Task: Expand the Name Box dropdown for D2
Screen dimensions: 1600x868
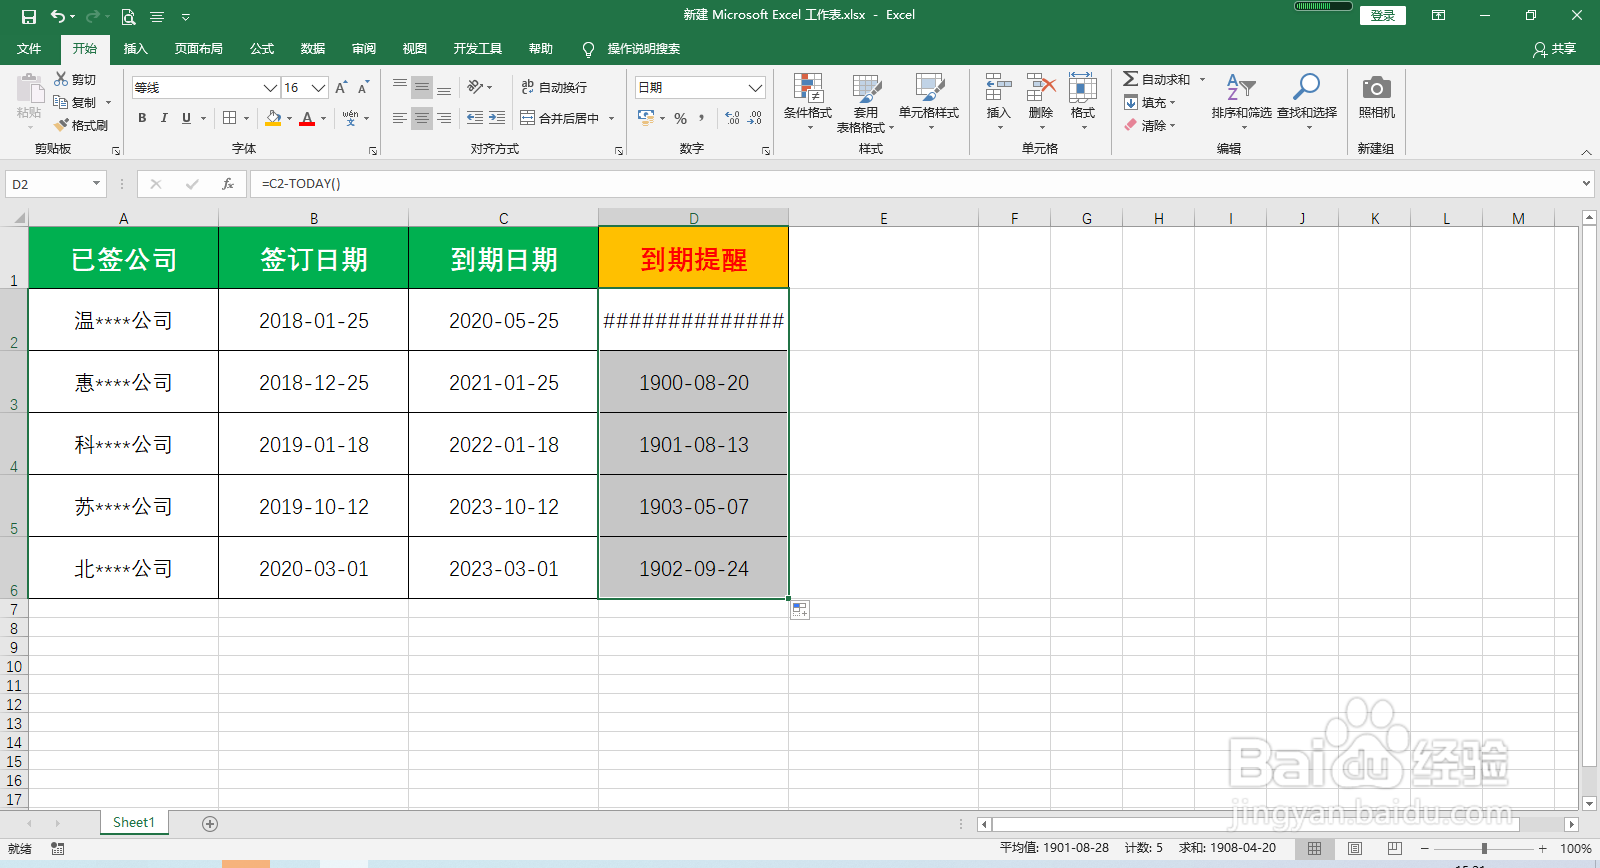Action: tap(96, 184)
